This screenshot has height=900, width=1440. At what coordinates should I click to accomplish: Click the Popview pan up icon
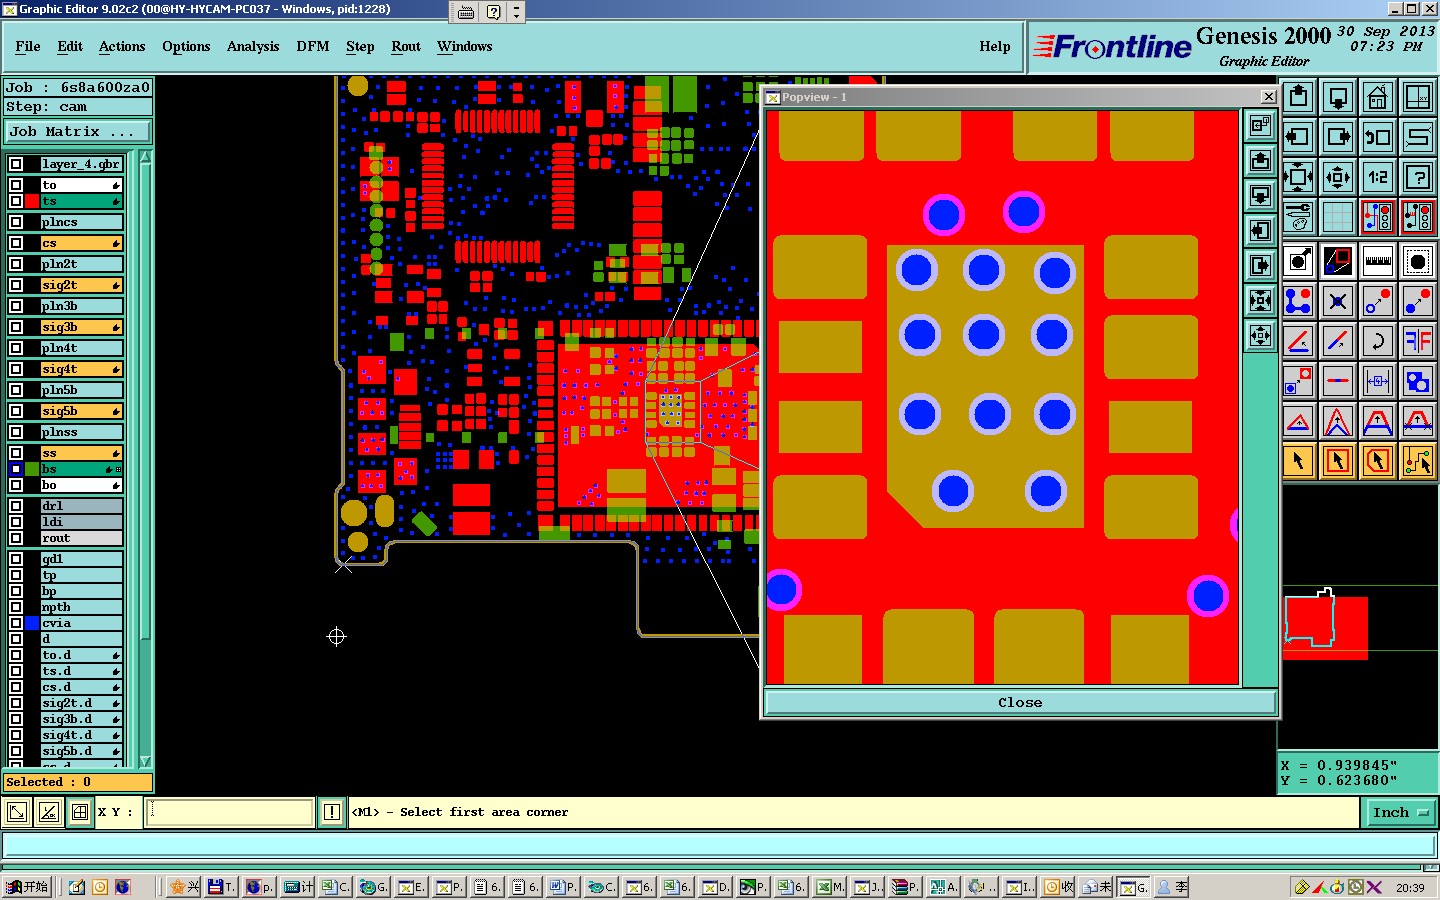click(x=1261, y=161)
